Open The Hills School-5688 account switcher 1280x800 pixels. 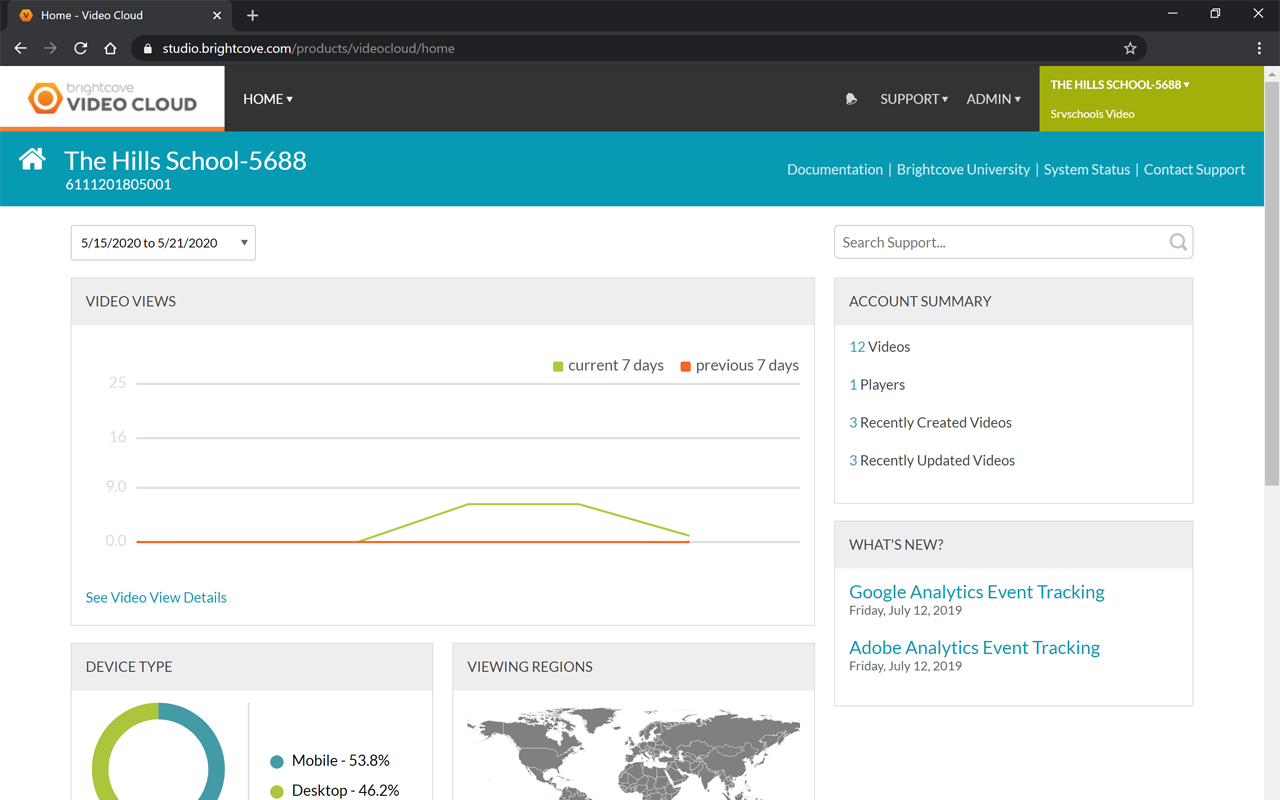point(1120,85)
